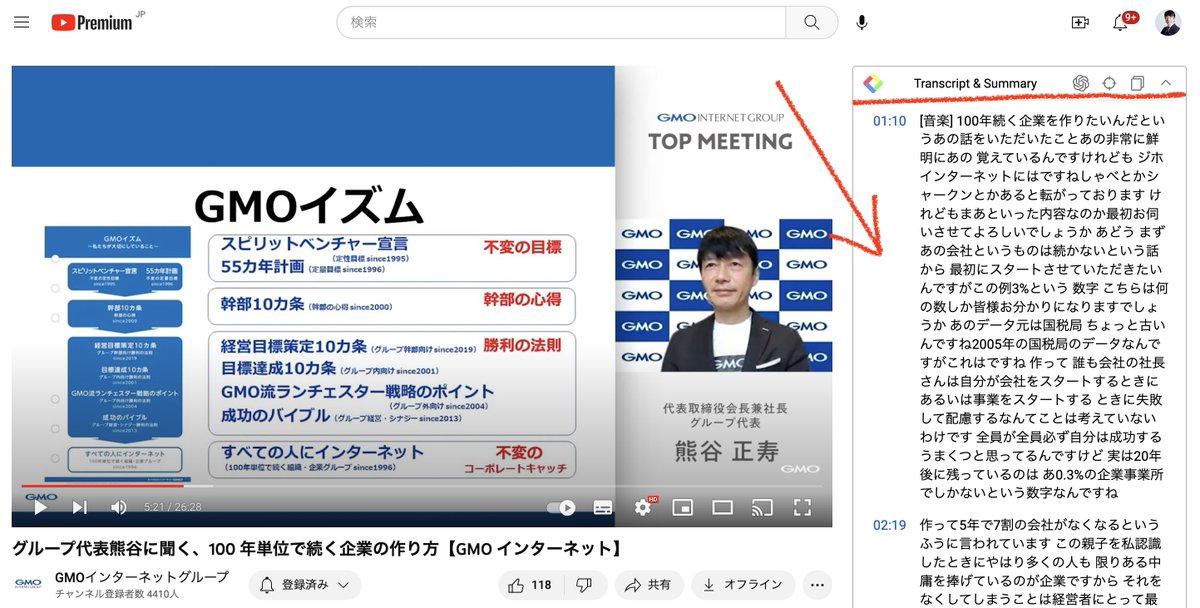Start voice search with the microphone

862,22
